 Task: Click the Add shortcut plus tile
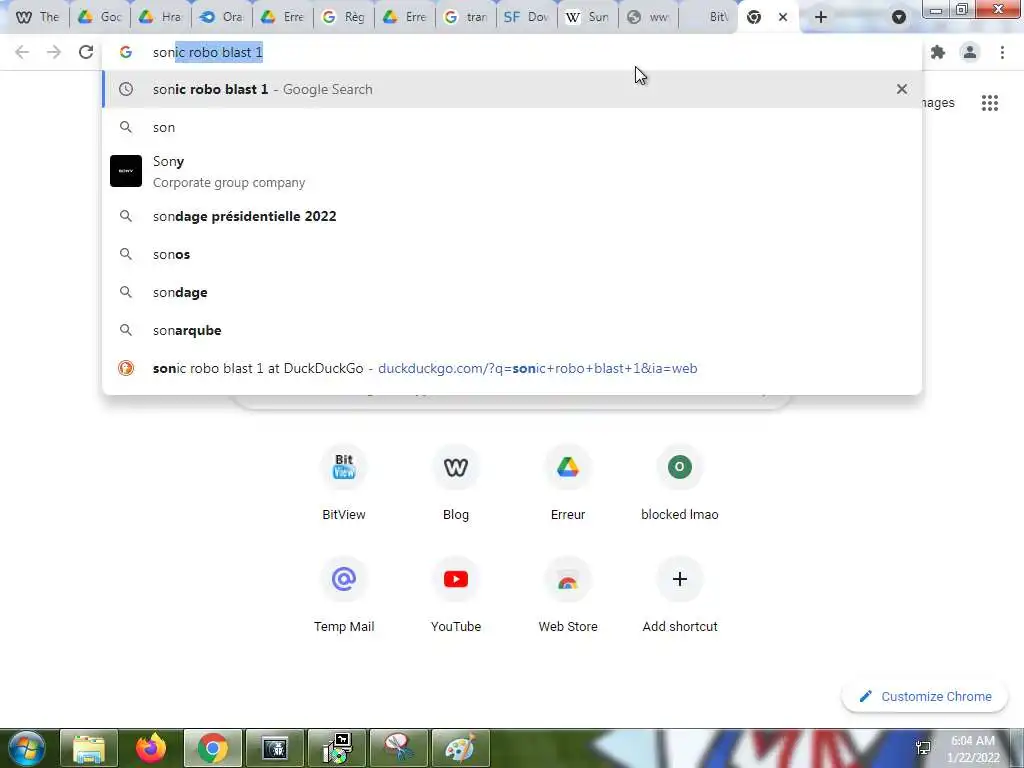pyautogui.click(x=680, y=594)
